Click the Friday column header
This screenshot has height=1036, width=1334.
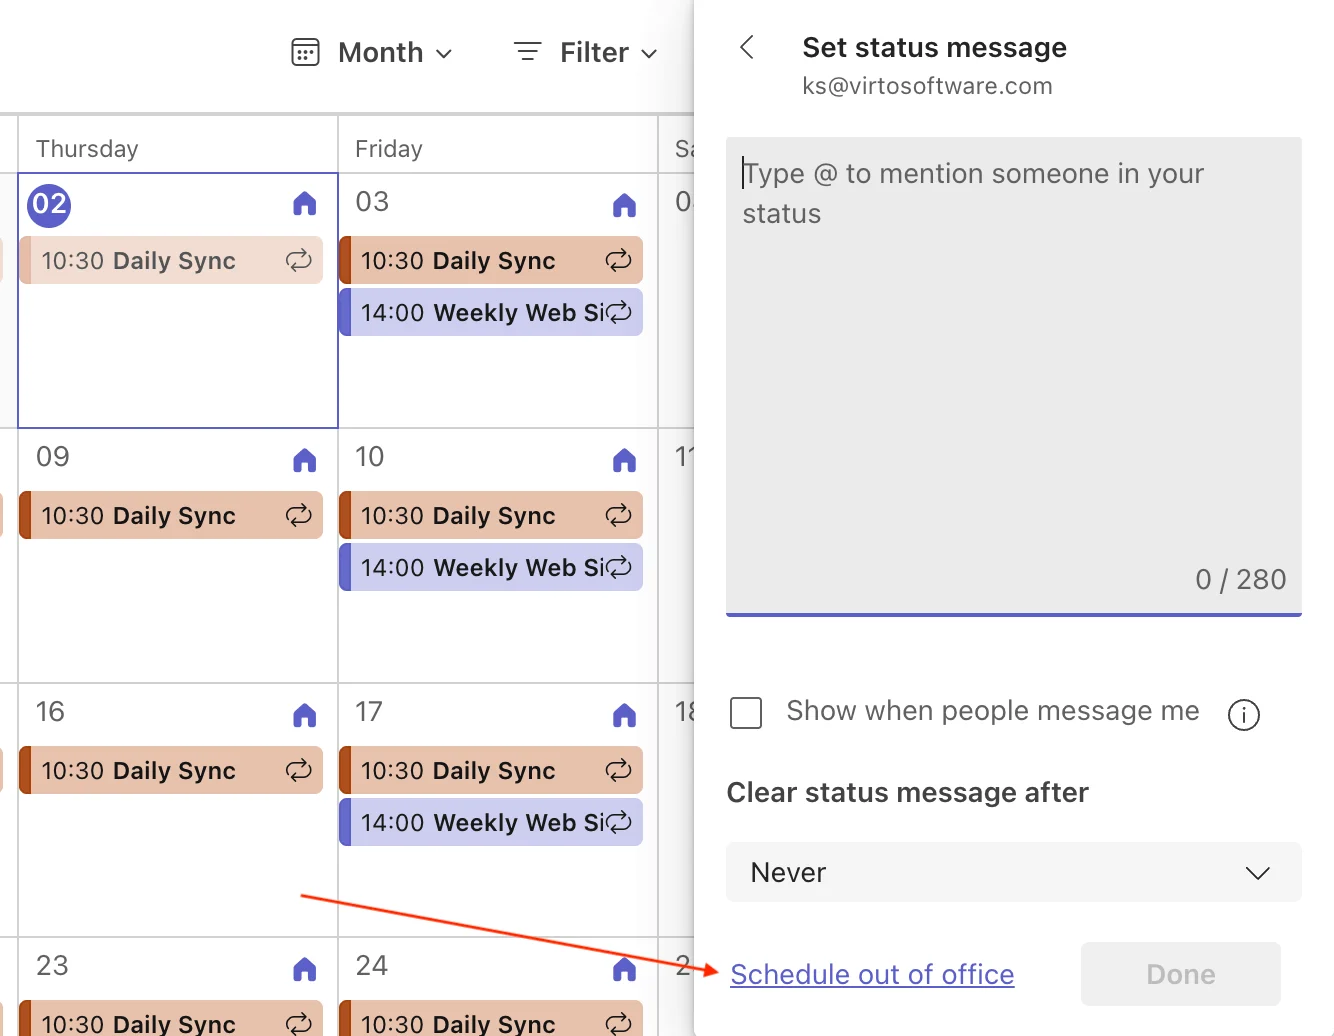(389, 149)
